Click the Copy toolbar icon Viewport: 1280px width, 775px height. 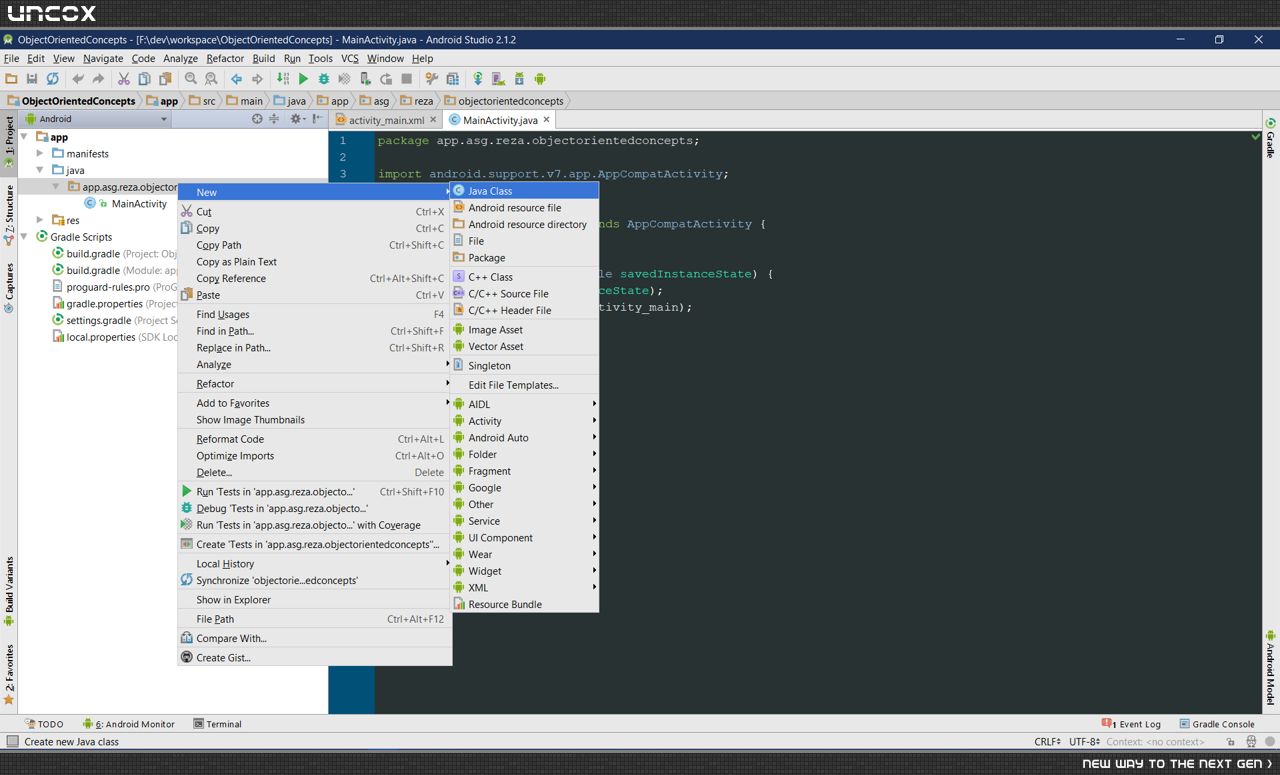144,79
